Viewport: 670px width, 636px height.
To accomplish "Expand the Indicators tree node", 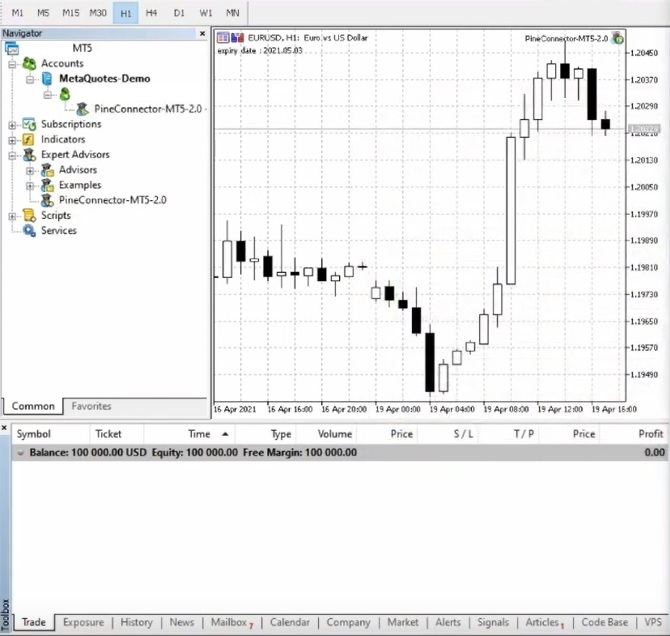I will coord(12,140).
